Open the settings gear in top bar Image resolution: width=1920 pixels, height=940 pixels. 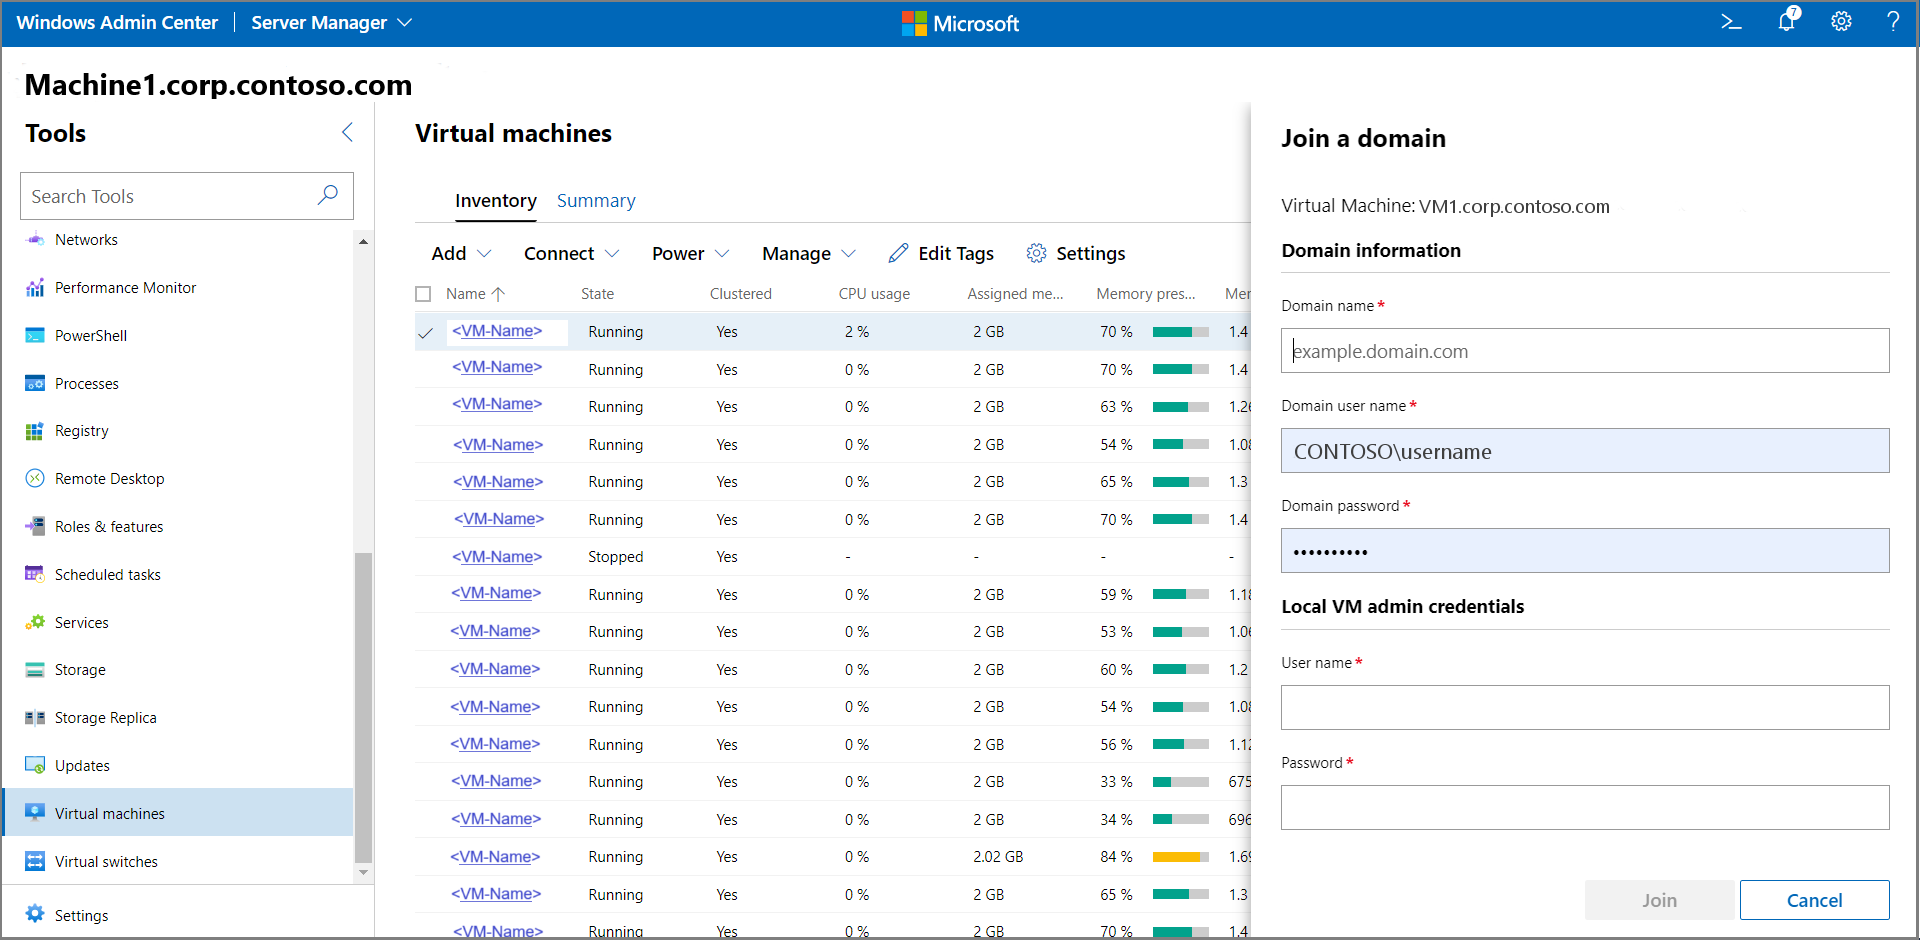1841,22
